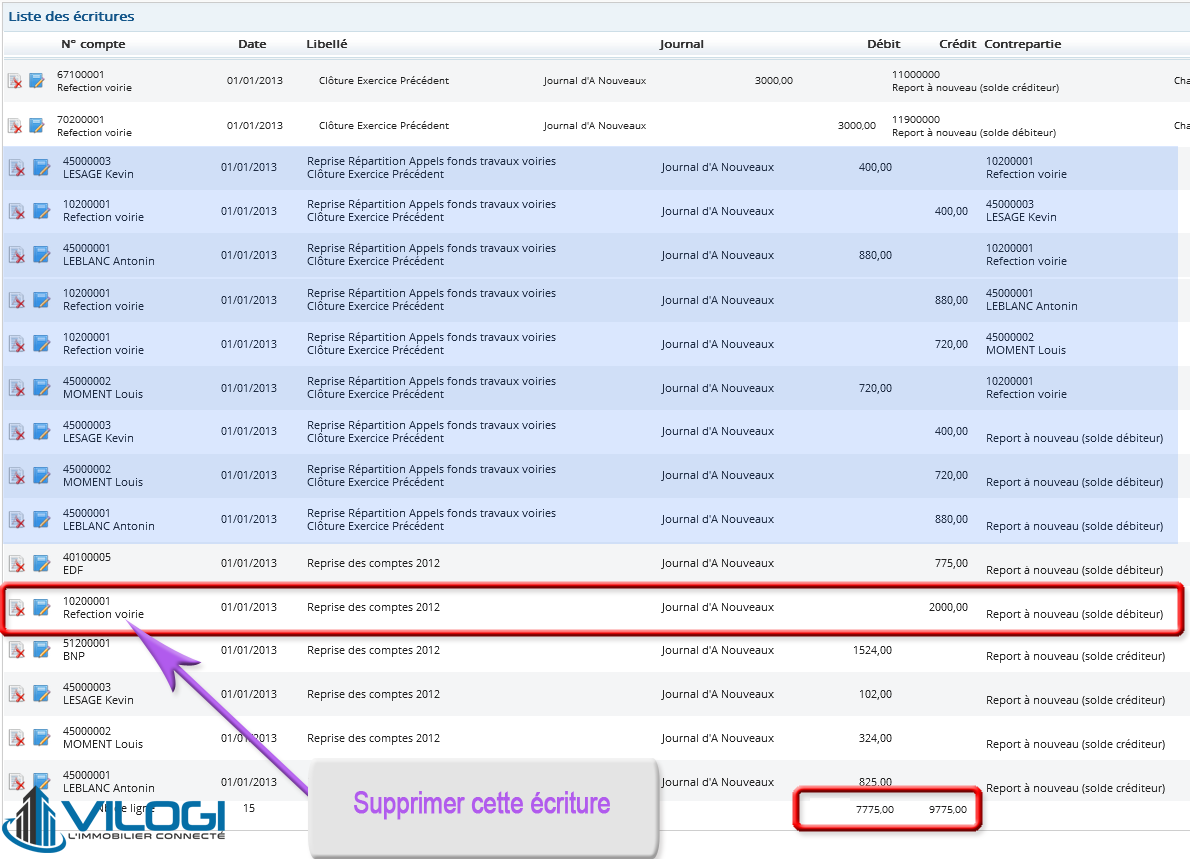Image resolution: width=1190 pixels, height=859 pixels.
Task: Delete the 40100005 EDF entry
Action: coord(17,564)
